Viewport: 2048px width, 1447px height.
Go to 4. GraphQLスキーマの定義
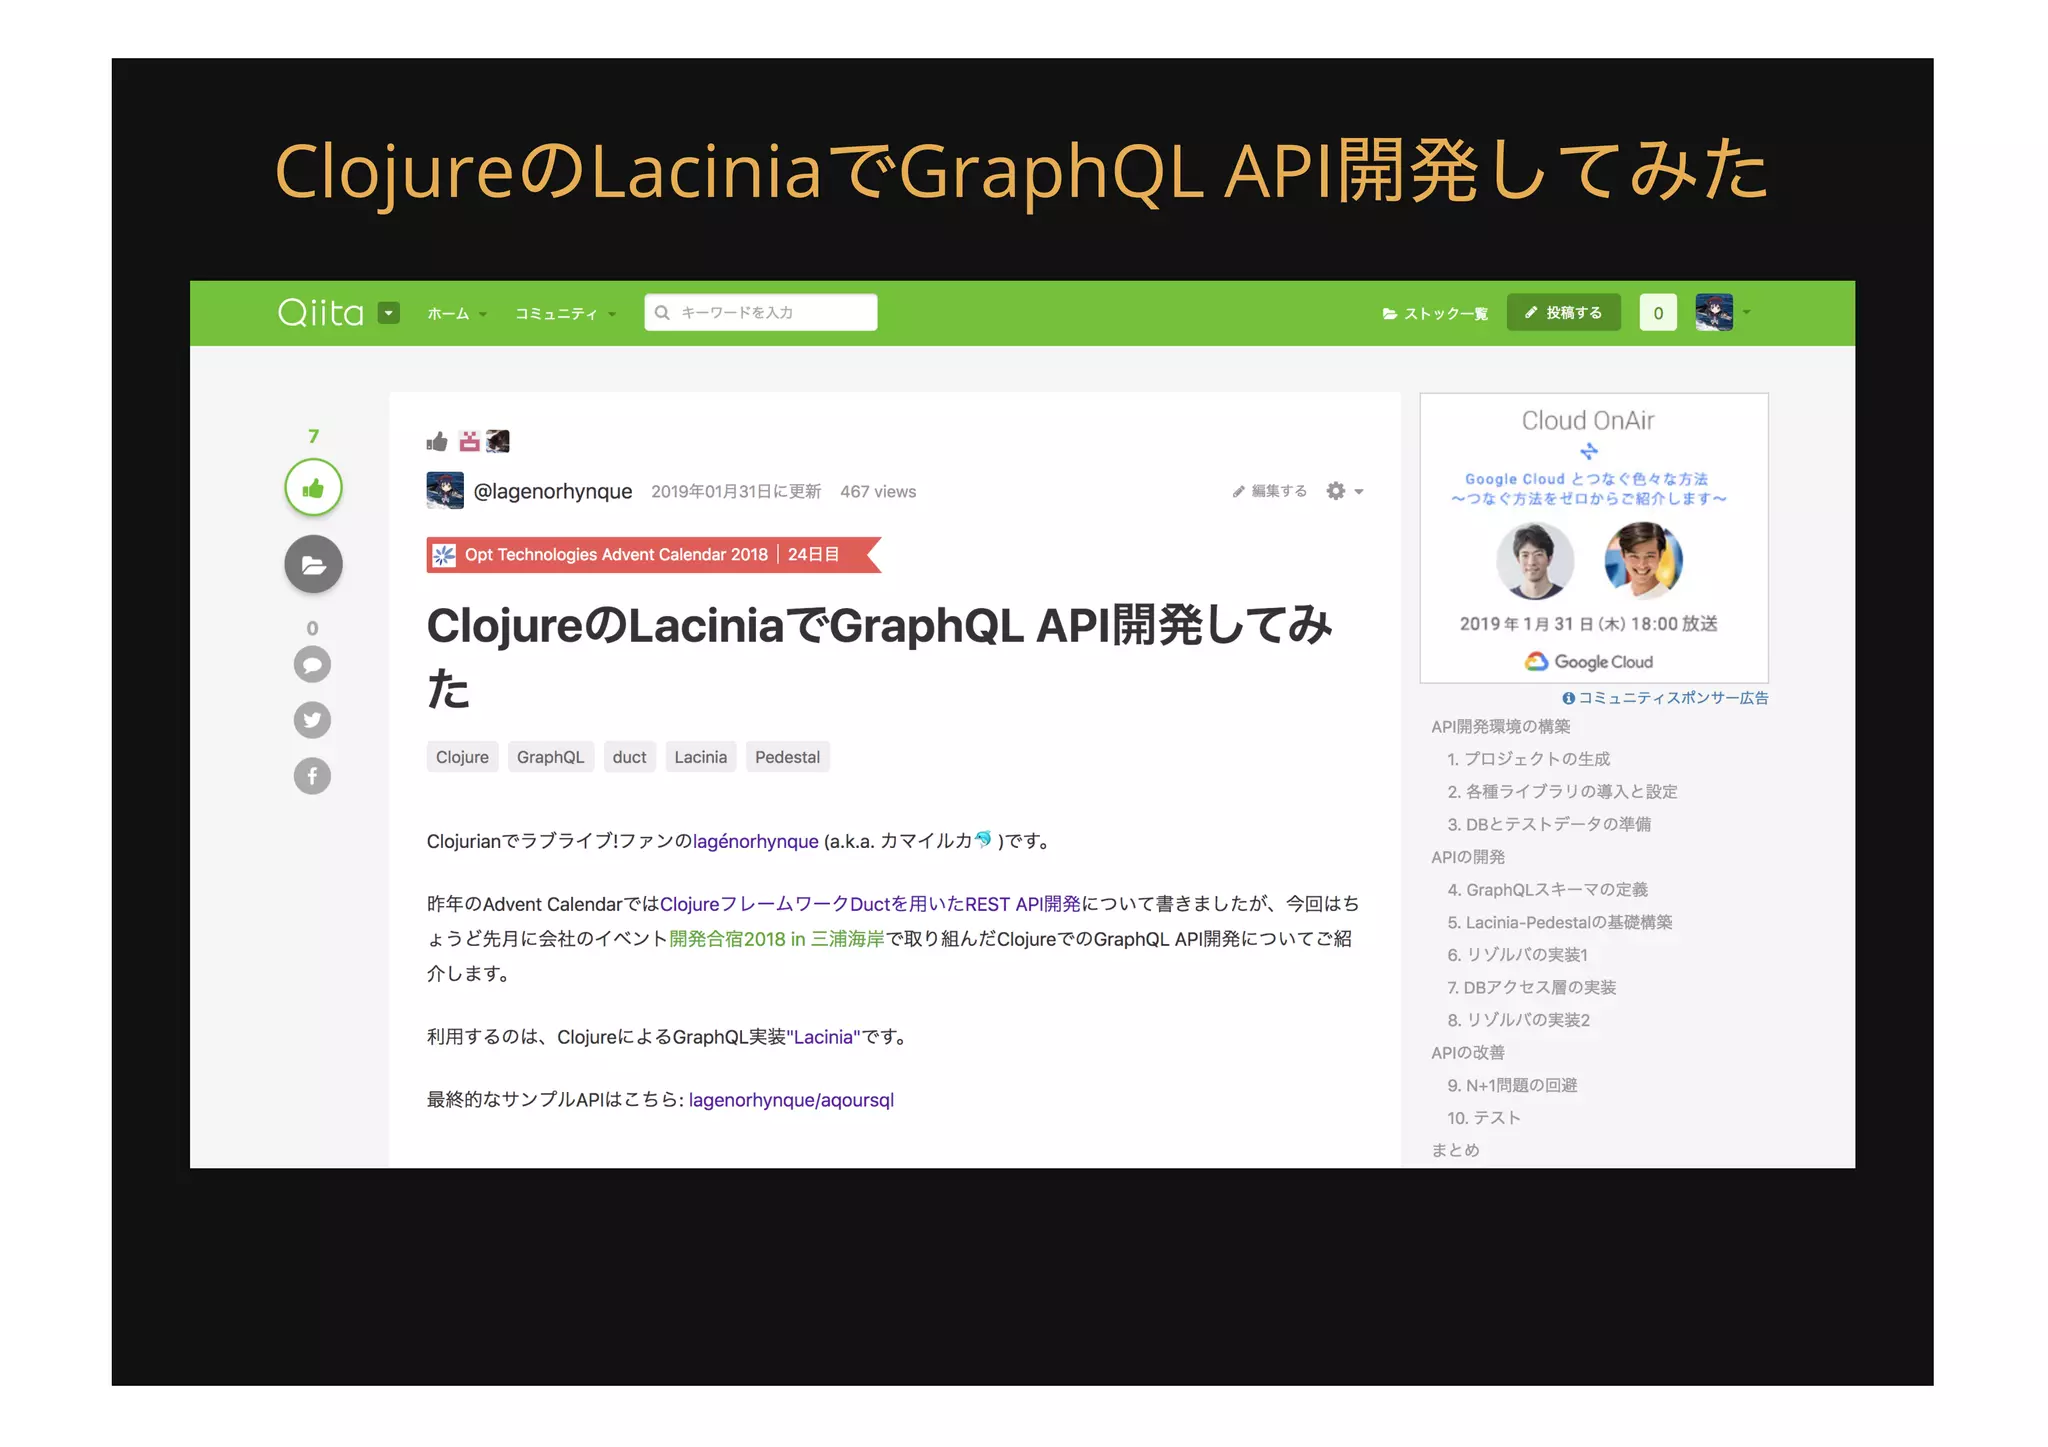(1547, 890)
